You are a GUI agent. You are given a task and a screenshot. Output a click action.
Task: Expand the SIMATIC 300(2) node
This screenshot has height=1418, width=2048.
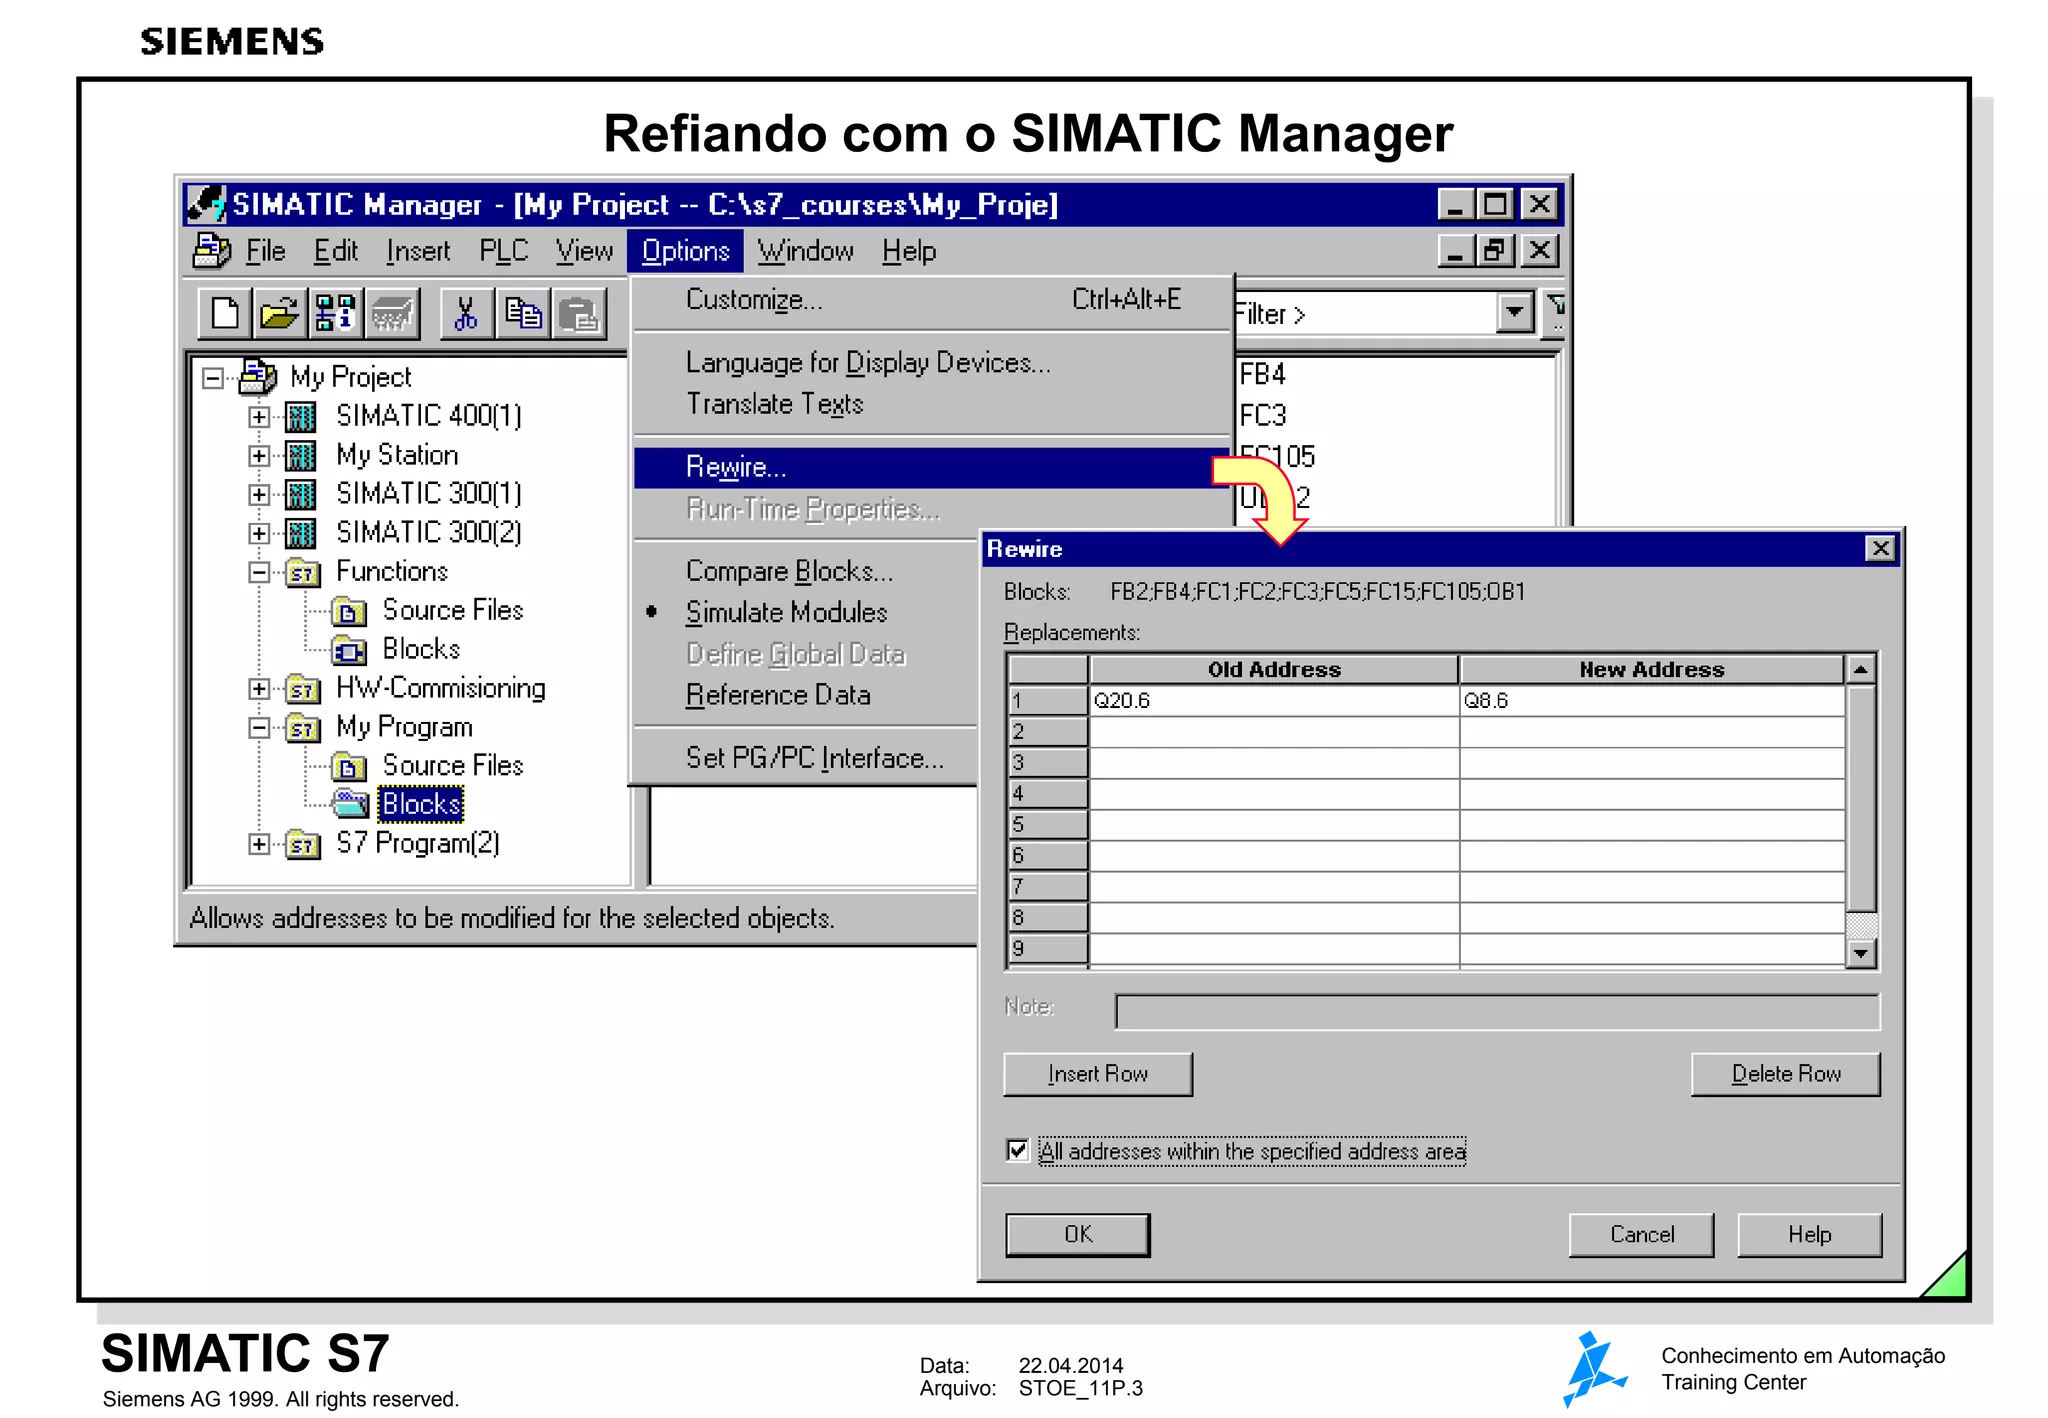(x=259, y=533)
